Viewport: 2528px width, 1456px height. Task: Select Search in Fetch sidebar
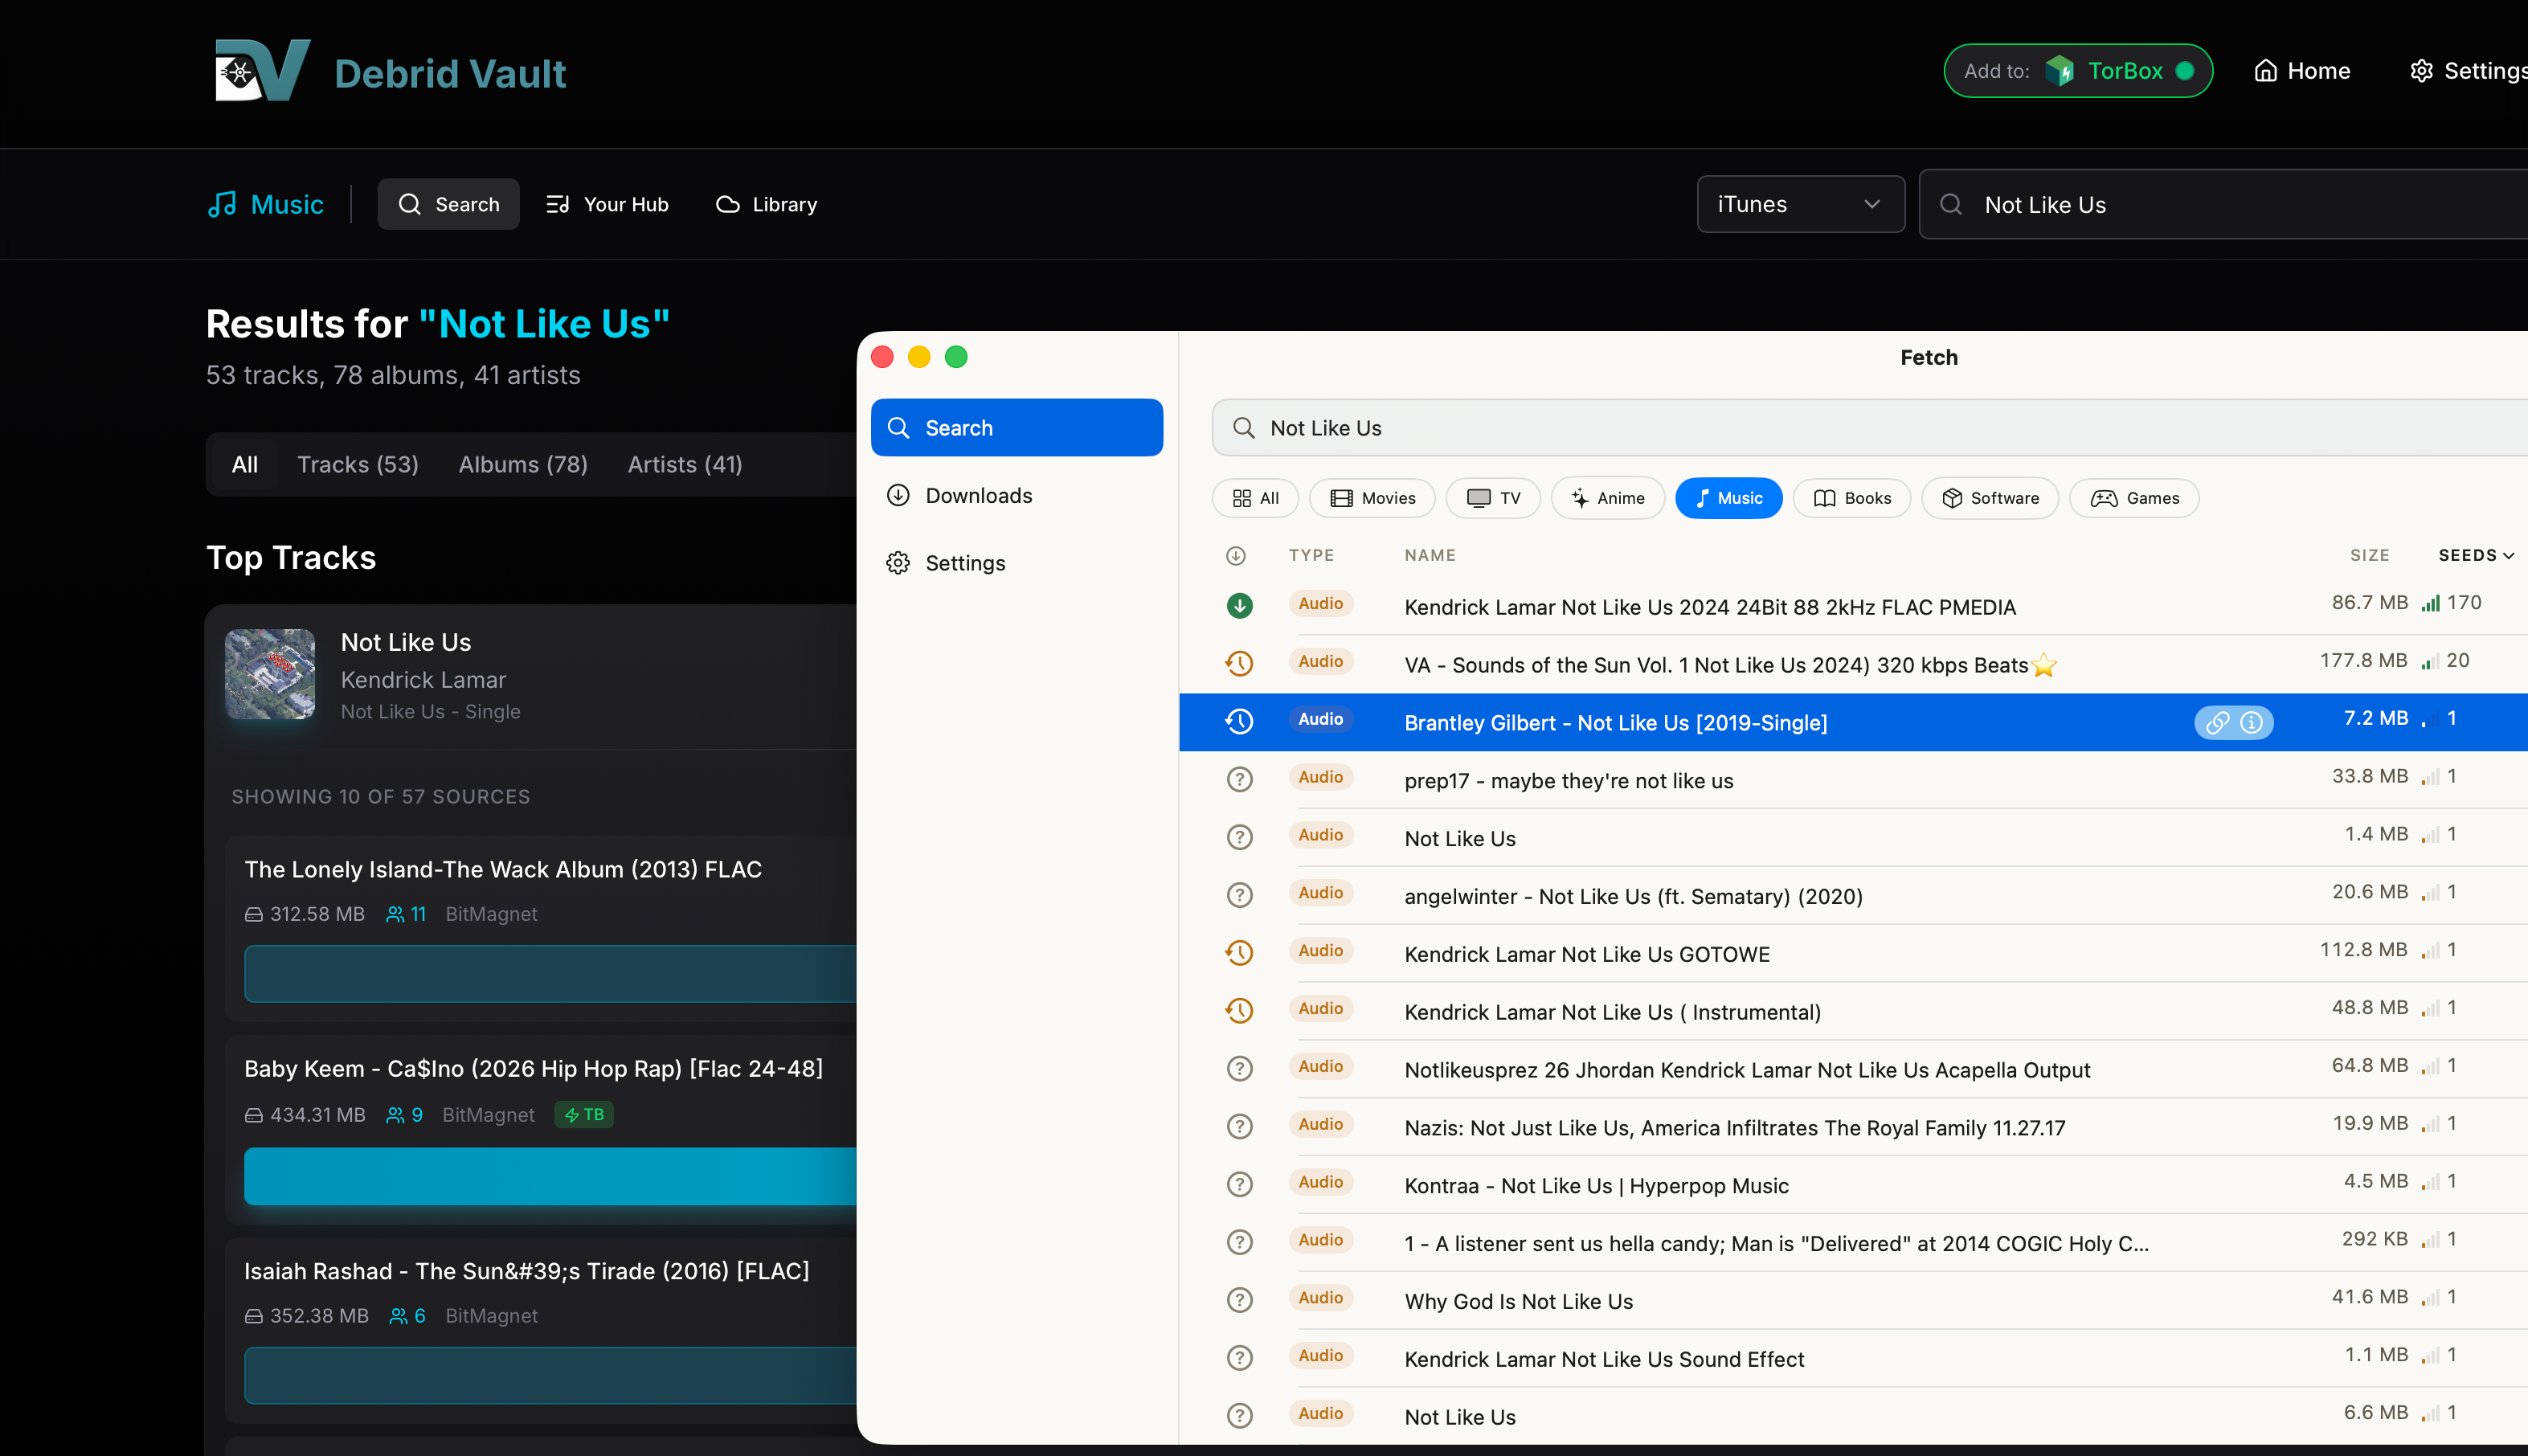click(x=1017, y=428)
